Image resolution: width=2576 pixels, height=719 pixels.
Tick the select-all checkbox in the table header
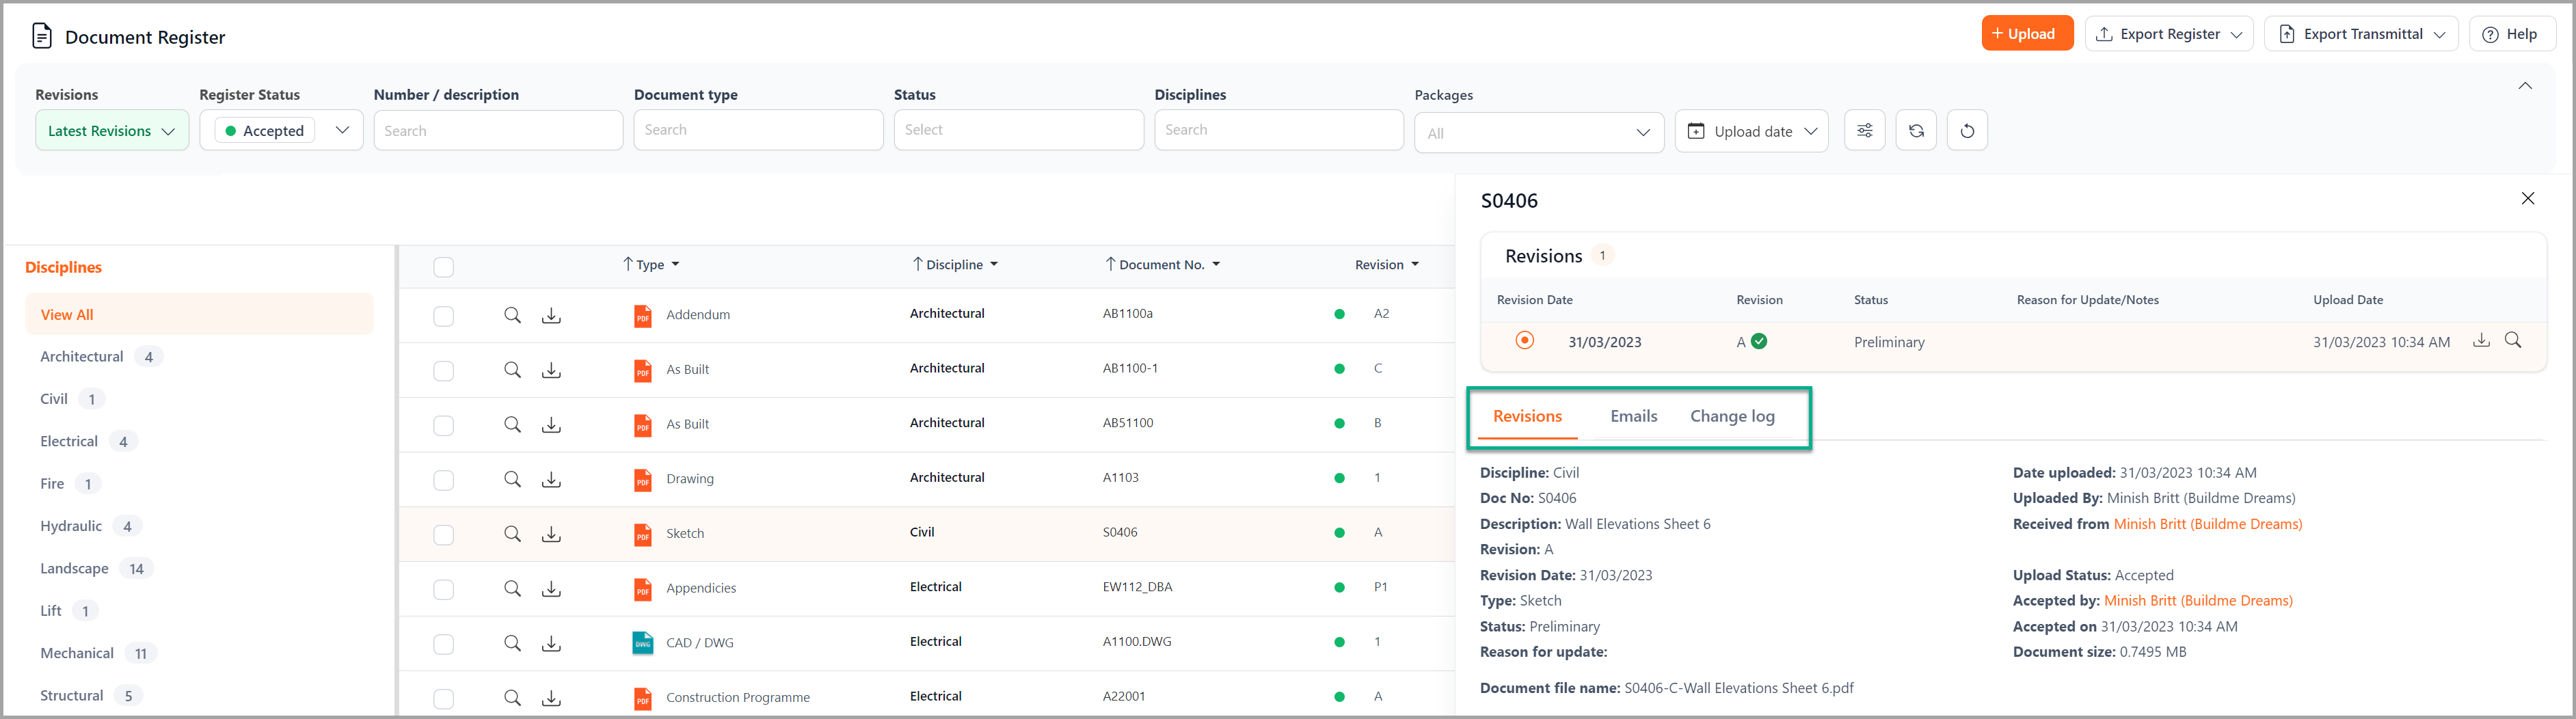point(443,266)
